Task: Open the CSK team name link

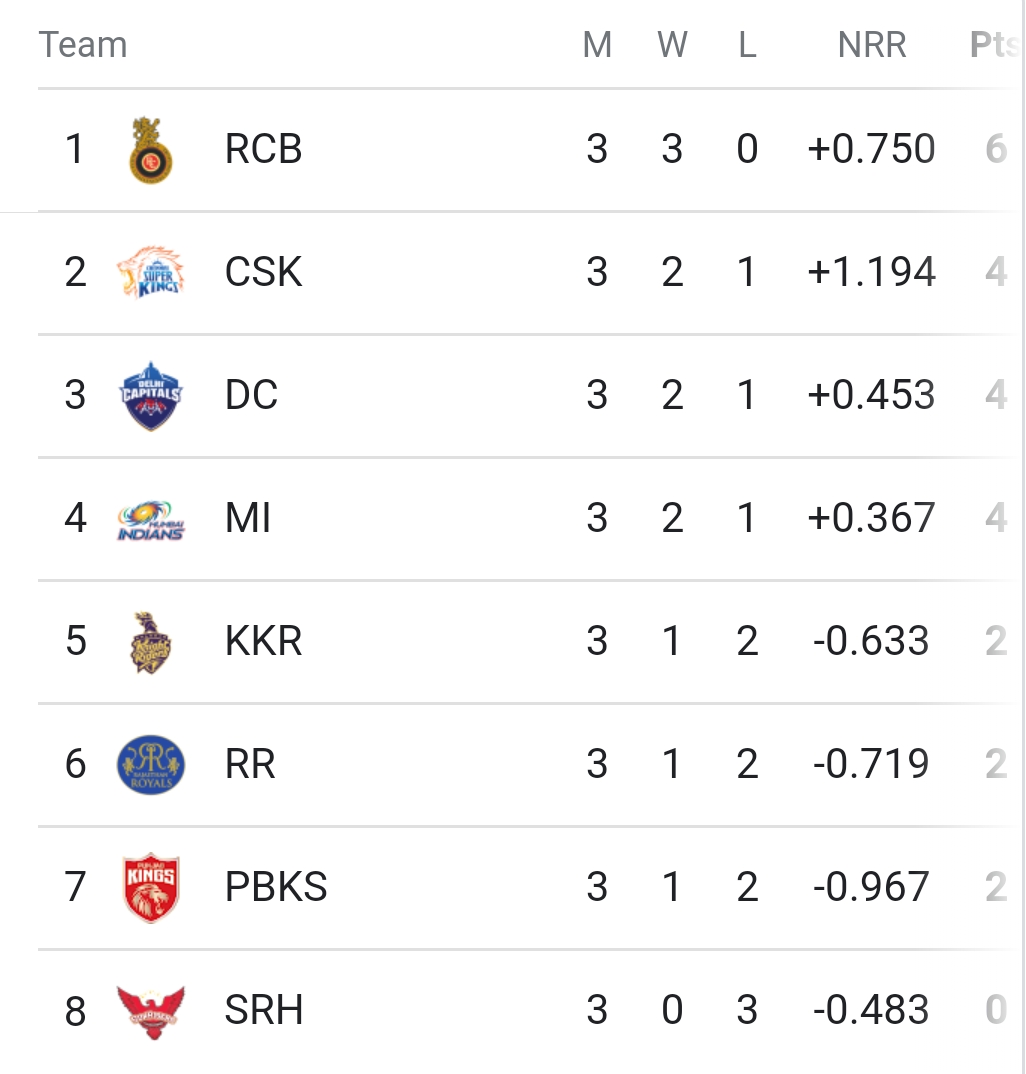Action: pos(264,272)
